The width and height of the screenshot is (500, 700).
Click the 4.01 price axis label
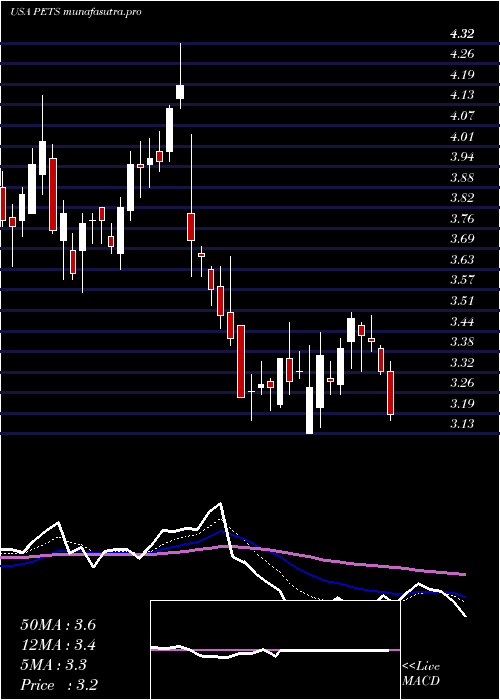pyautogui.click(x=462, y=136)
